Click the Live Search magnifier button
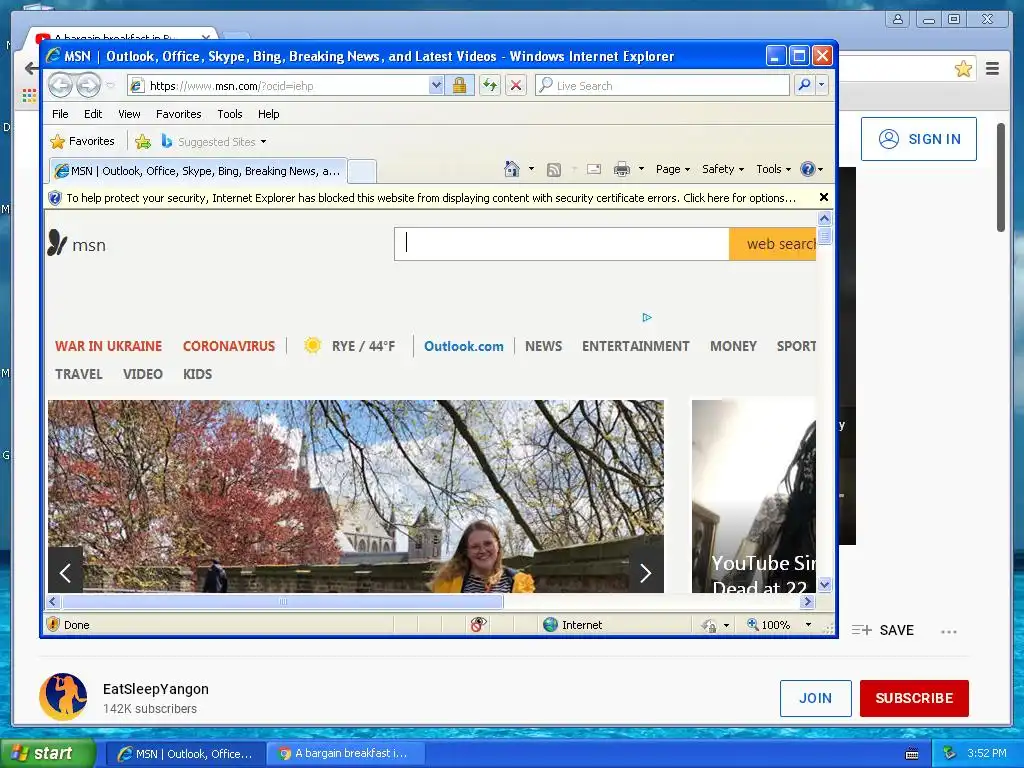The height and width of the screenshot is (768, 1024). pyautogui.click(x=805, y=85)
